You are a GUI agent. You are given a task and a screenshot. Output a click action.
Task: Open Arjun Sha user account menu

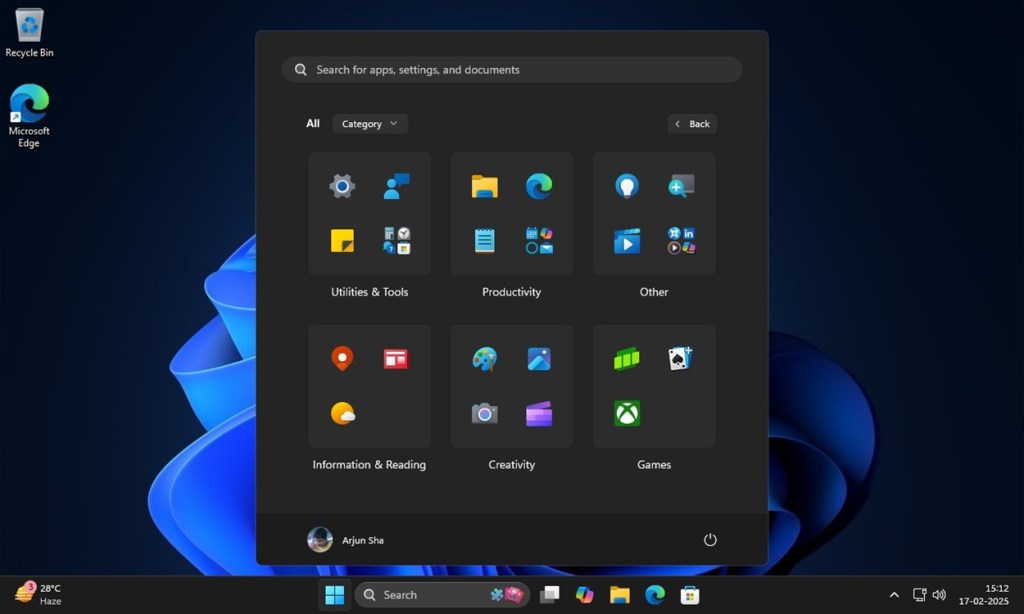click(346, 540)
